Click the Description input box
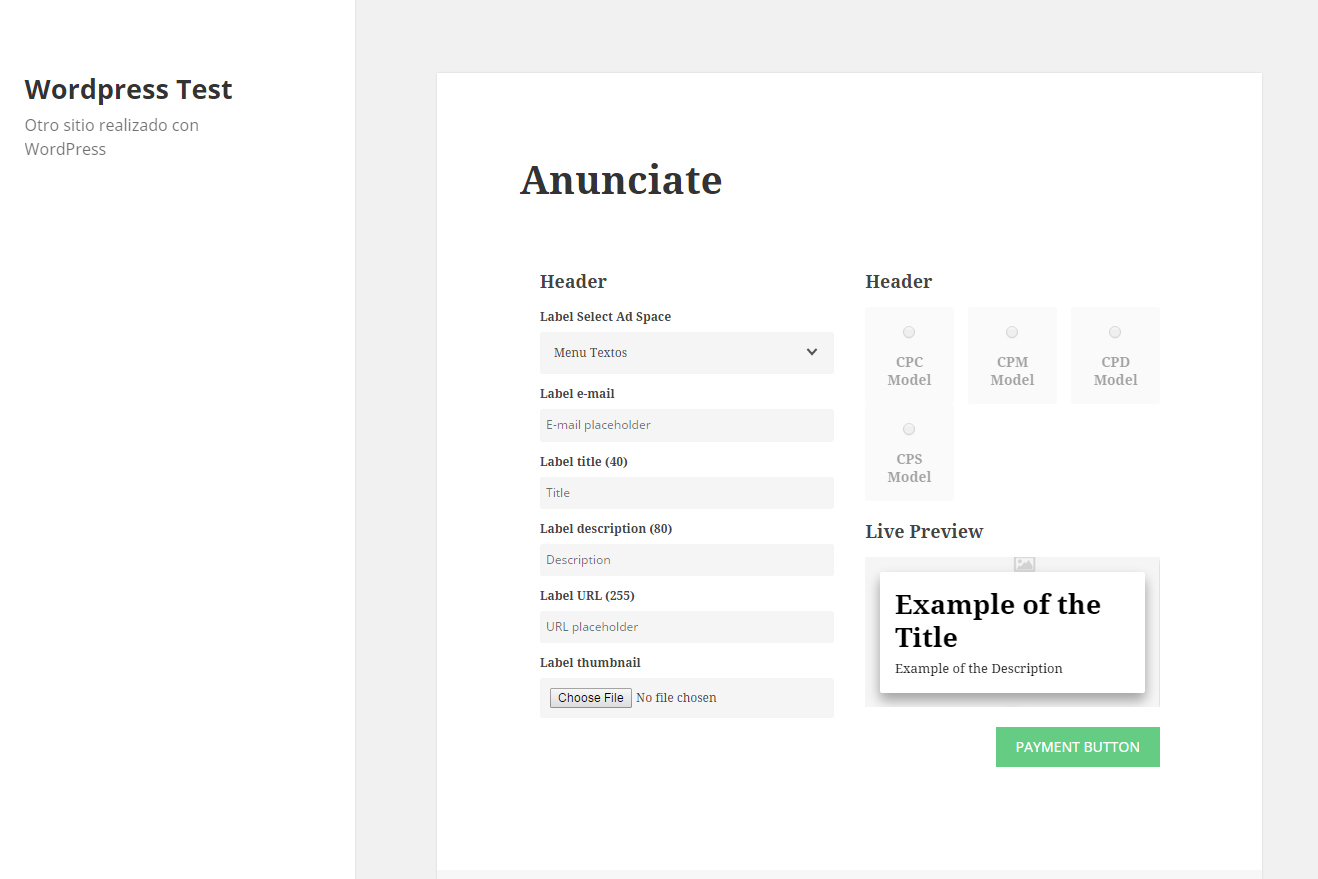 point(686,560)
